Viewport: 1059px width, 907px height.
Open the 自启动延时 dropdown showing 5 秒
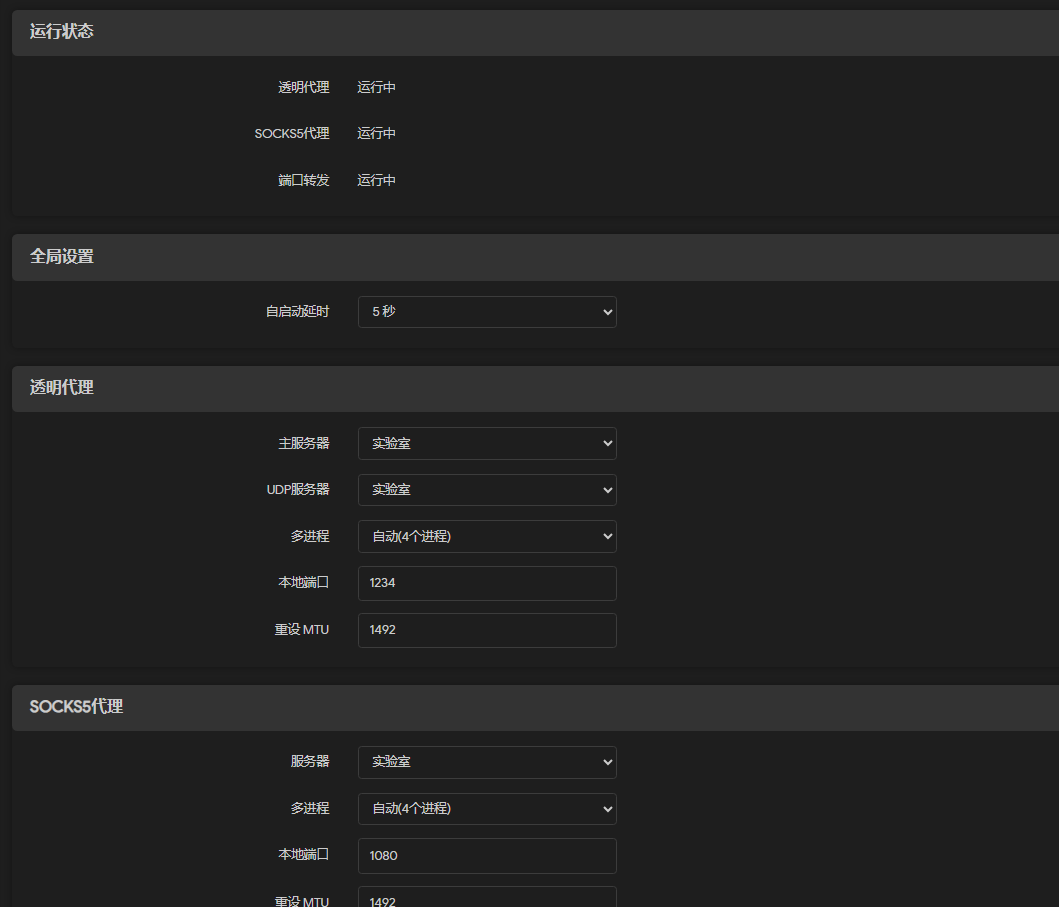pyautogui.click(x=487, y=312)
